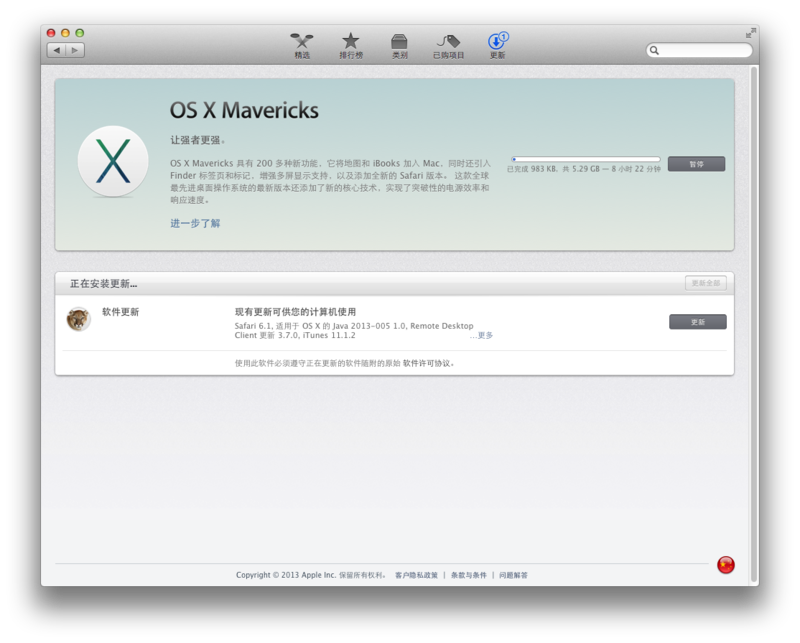This screenshot has width=800, height=643.
Task: Pause the Mavericks download with 暂停
Action: (696, 164)
